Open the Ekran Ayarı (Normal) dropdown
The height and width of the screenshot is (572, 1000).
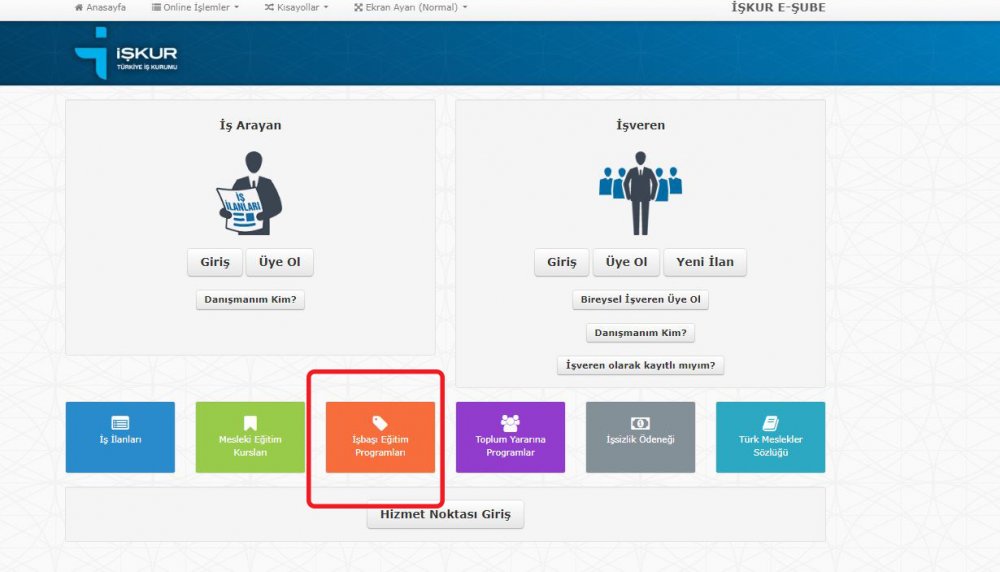tap(411, 8)
